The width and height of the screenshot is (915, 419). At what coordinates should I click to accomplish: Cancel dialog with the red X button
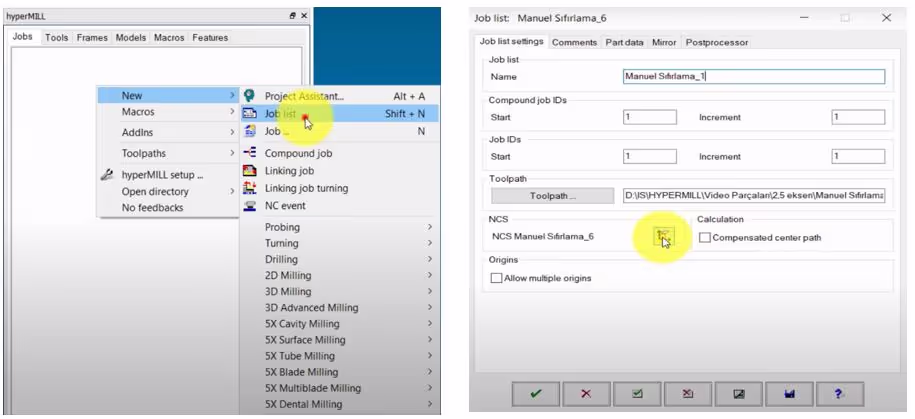[x=586, y=394]
